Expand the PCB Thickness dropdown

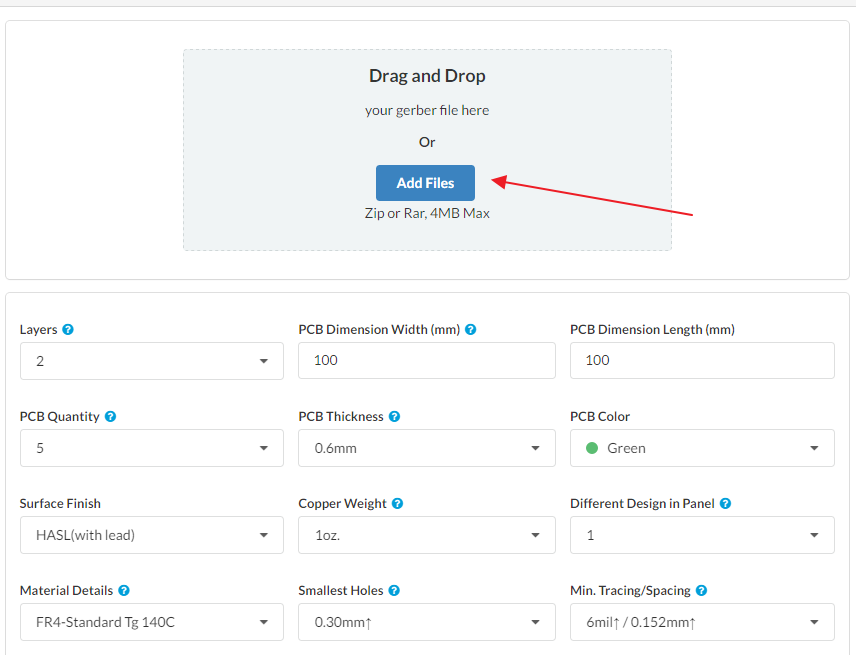pos(427,448)
